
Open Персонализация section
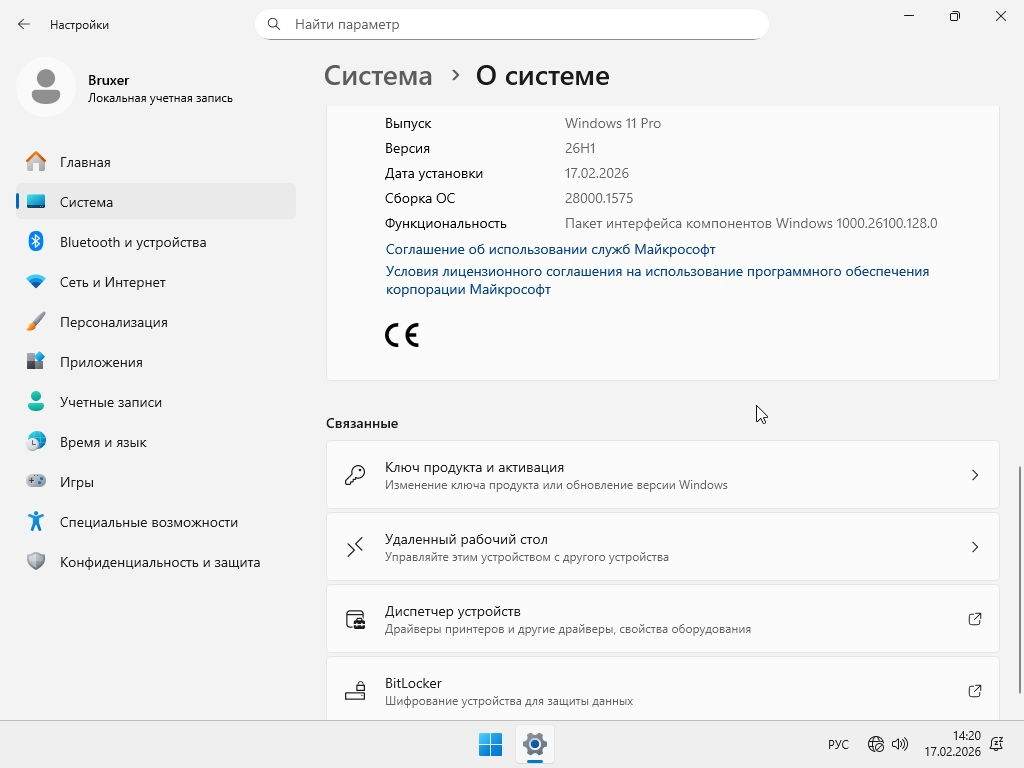click(156, 321)
